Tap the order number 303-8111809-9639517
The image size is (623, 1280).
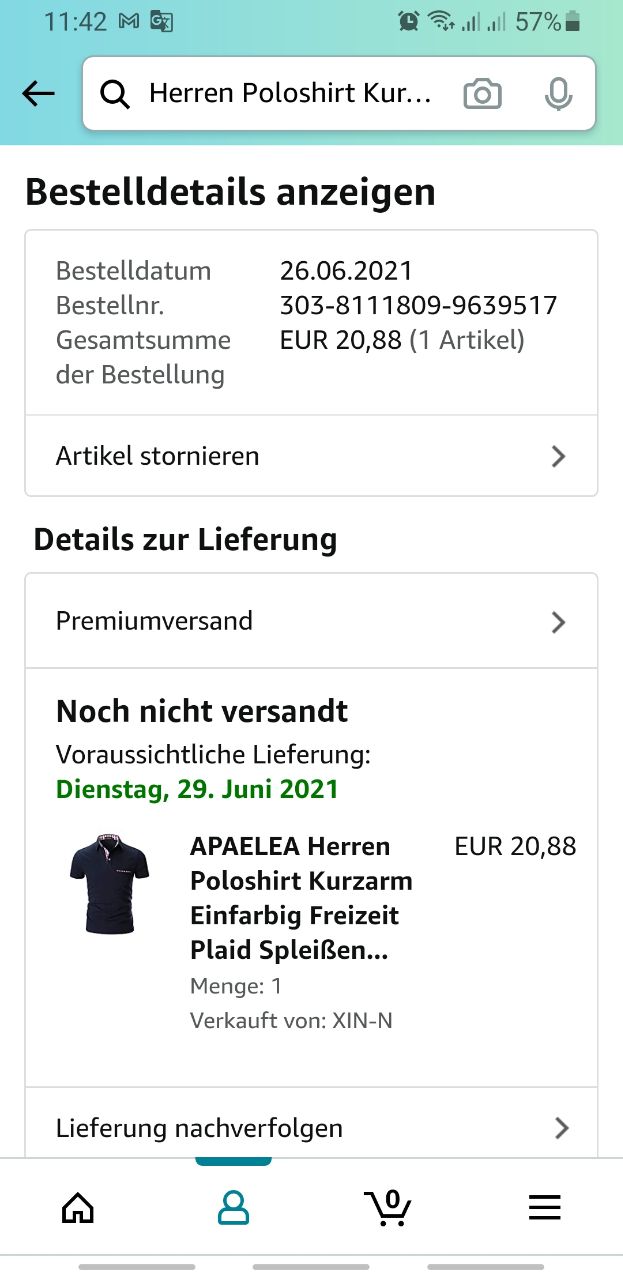point(418,305)
